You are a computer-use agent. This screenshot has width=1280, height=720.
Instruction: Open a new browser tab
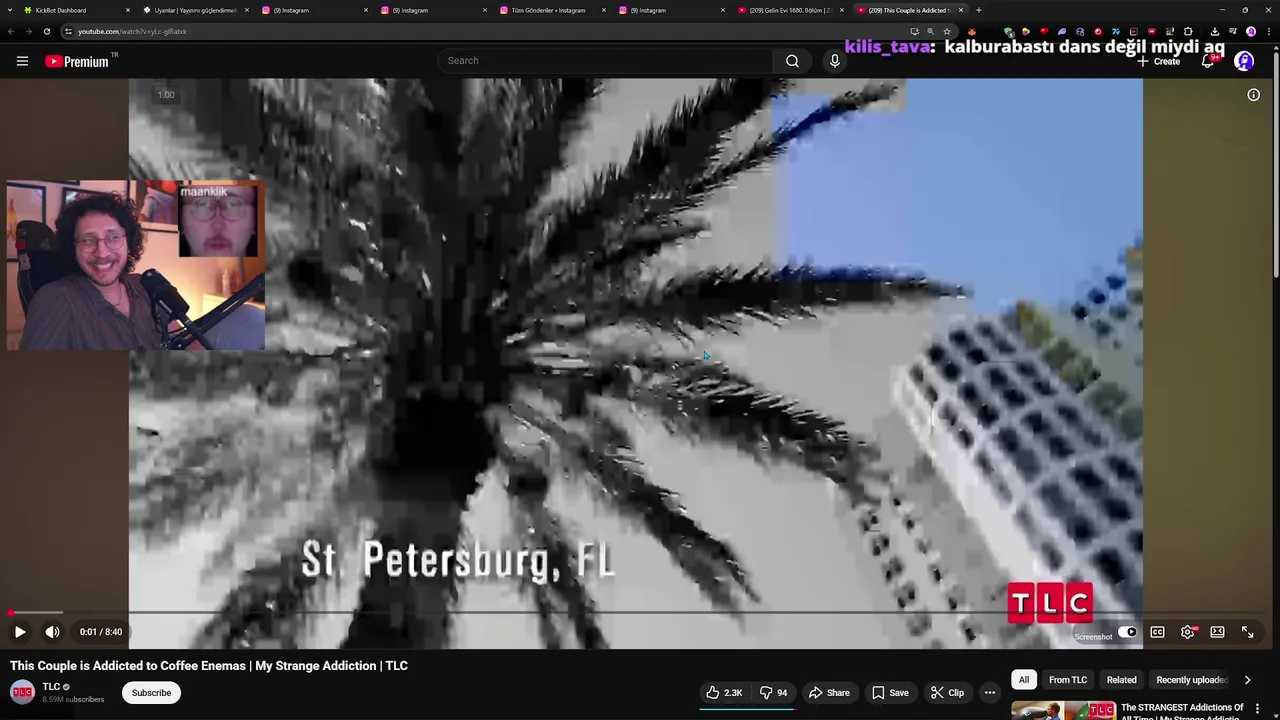pos(978,10)
